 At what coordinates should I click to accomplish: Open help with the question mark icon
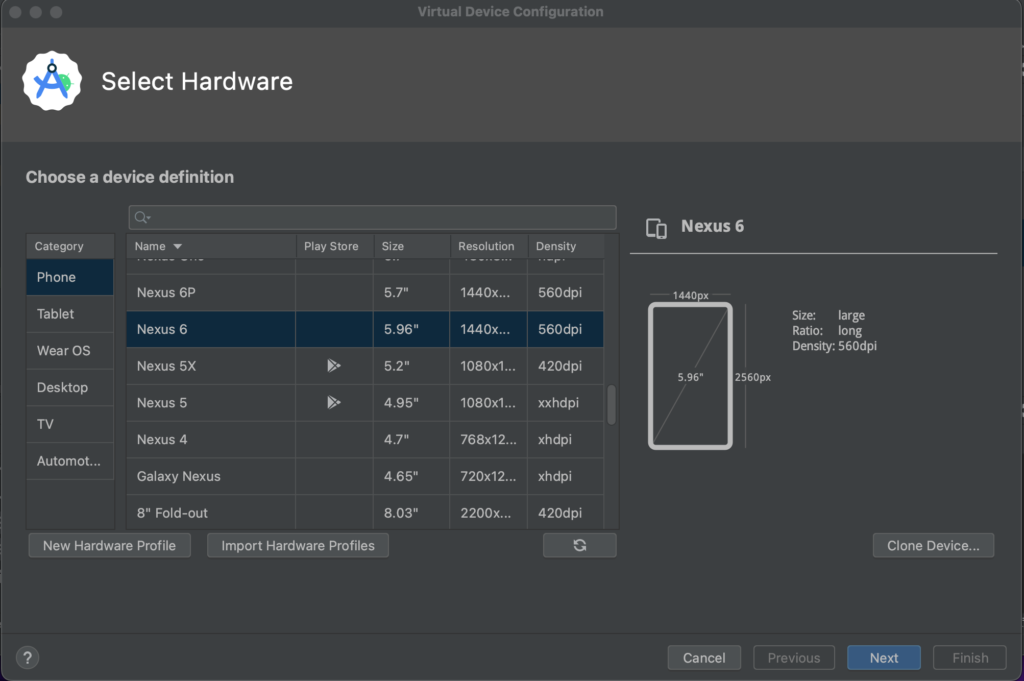click(x=27, y=657)
